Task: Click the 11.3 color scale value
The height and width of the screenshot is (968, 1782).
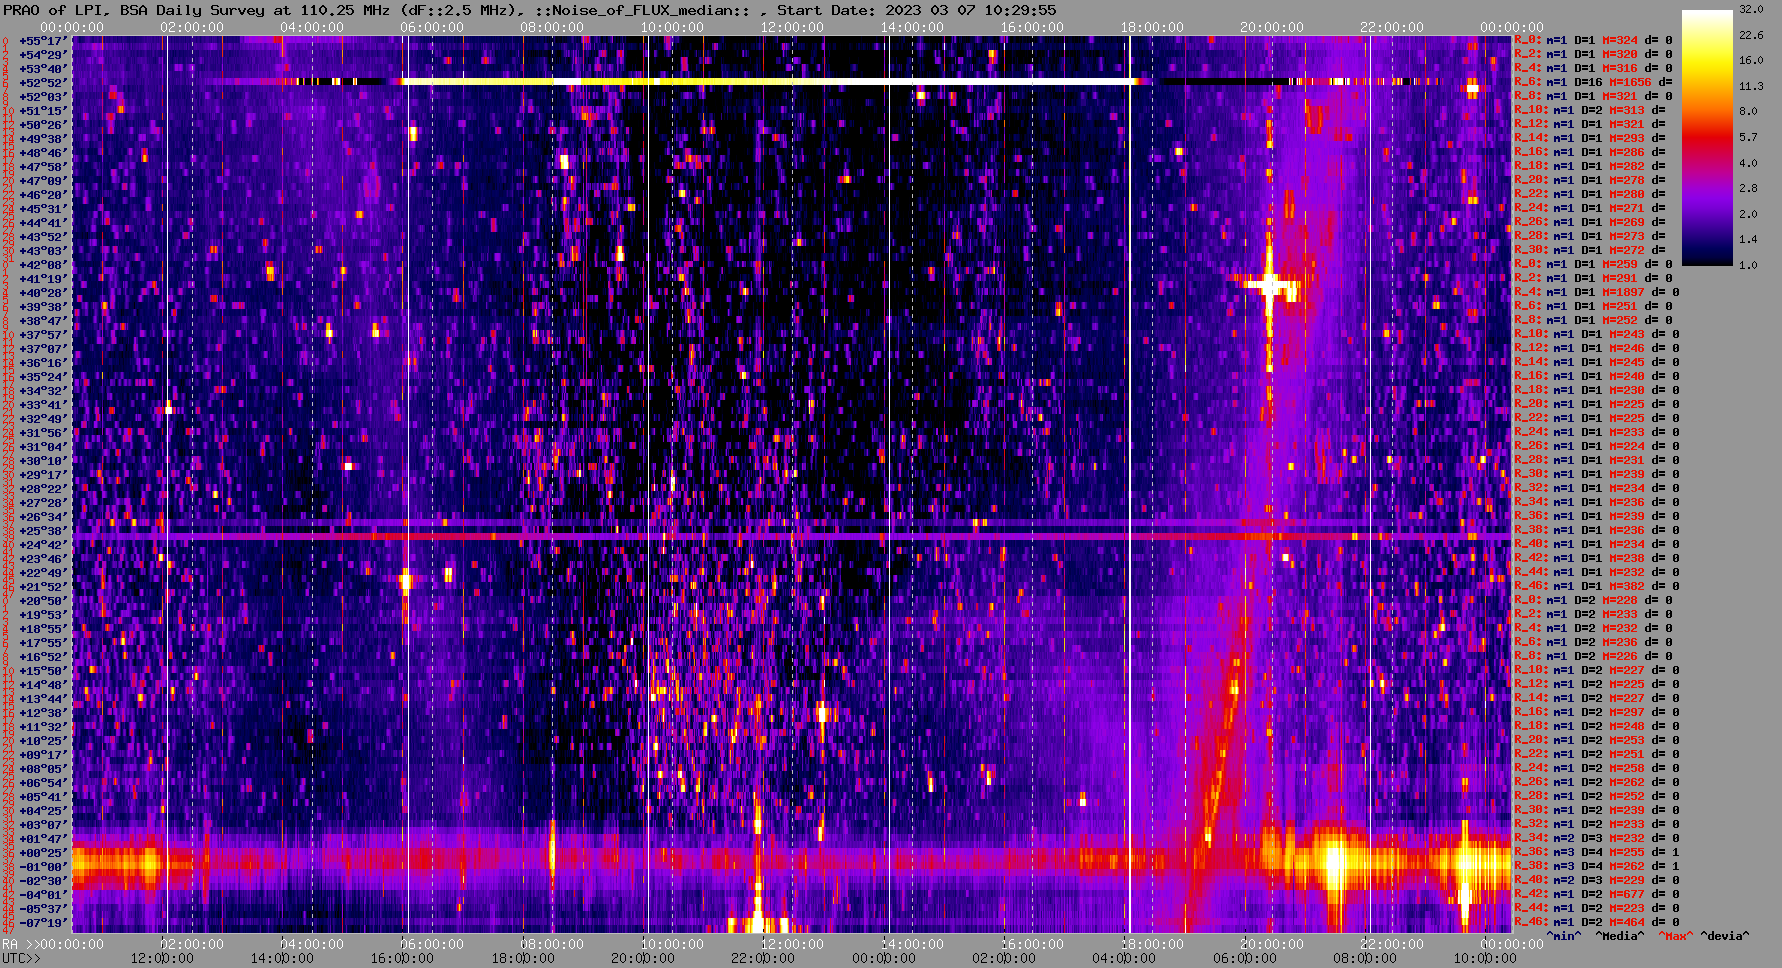Action: pyautogui.click(x=1751, y=86)
